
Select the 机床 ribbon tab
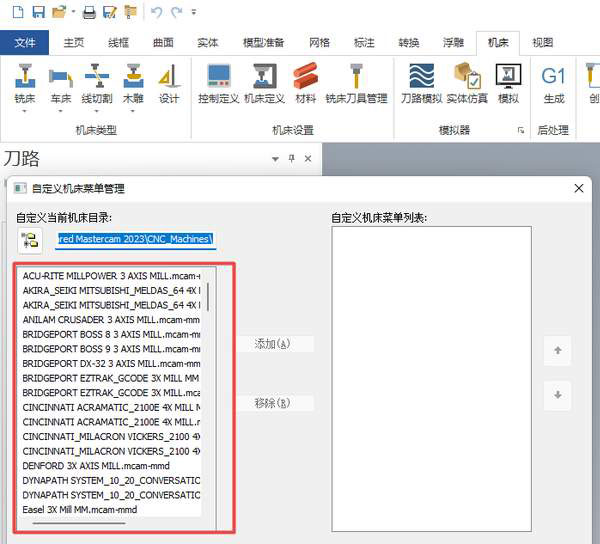(x=498, y=42)
